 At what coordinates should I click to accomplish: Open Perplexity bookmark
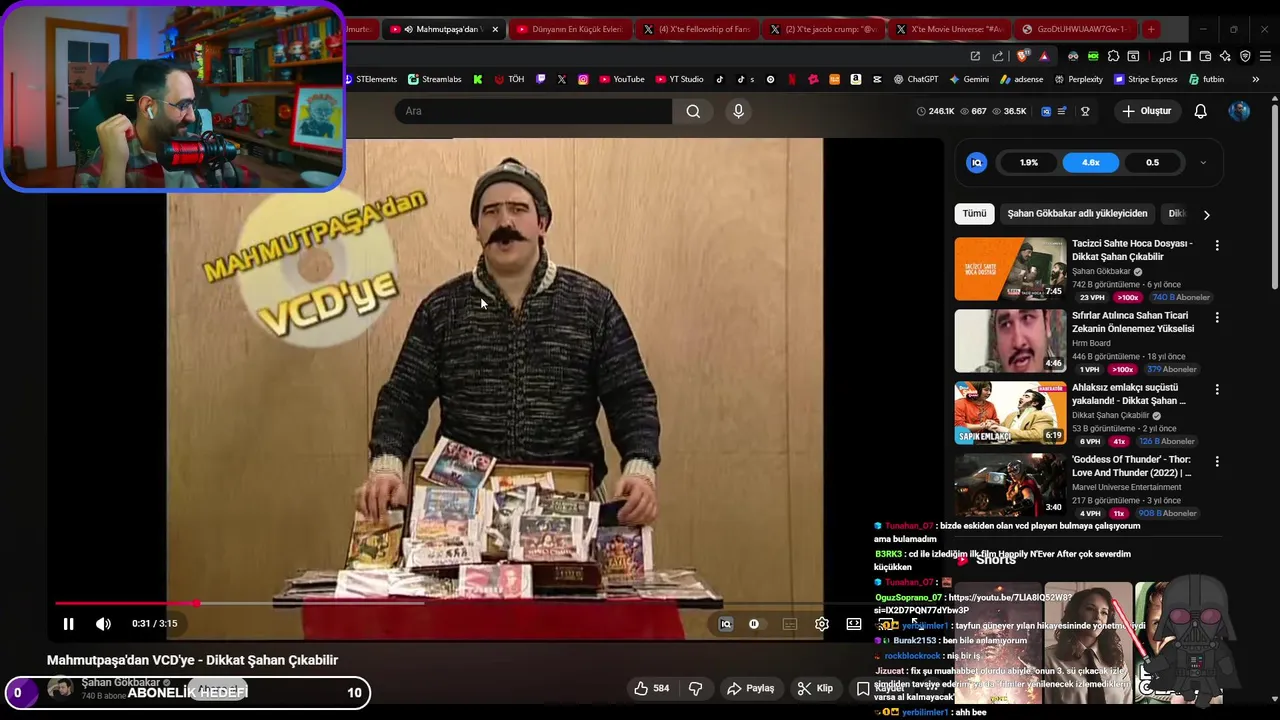point(1078,79)
